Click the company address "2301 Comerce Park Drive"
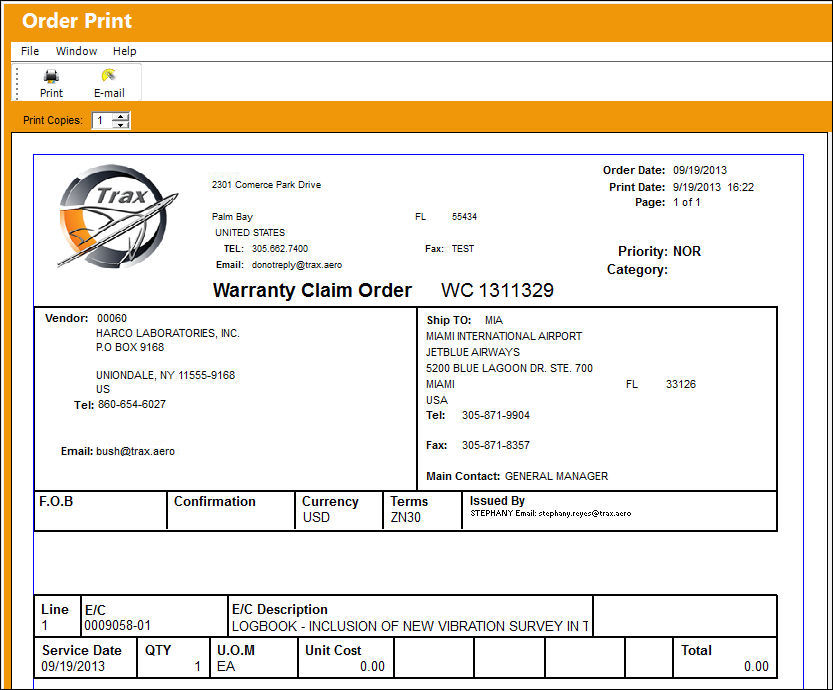 pos(266,185)
